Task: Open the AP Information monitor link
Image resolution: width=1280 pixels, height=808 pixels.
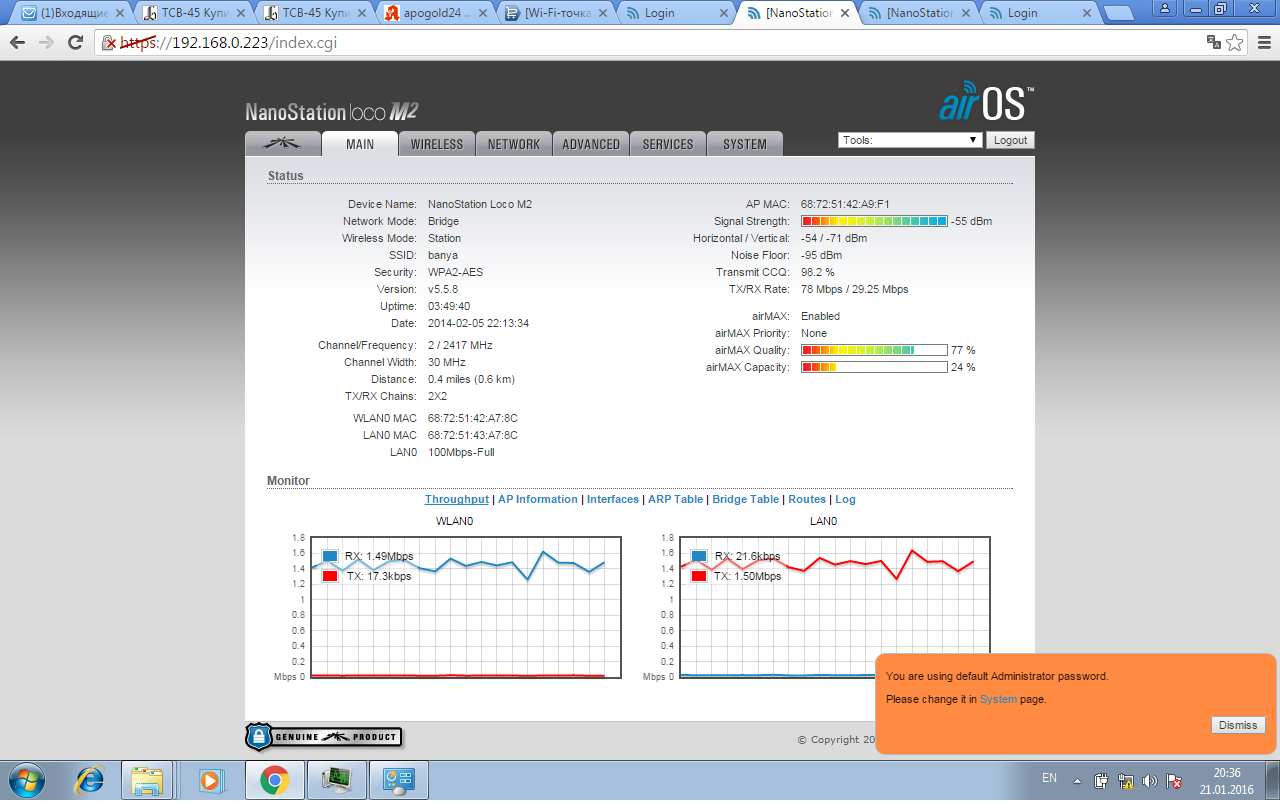Action: (538, 499)
